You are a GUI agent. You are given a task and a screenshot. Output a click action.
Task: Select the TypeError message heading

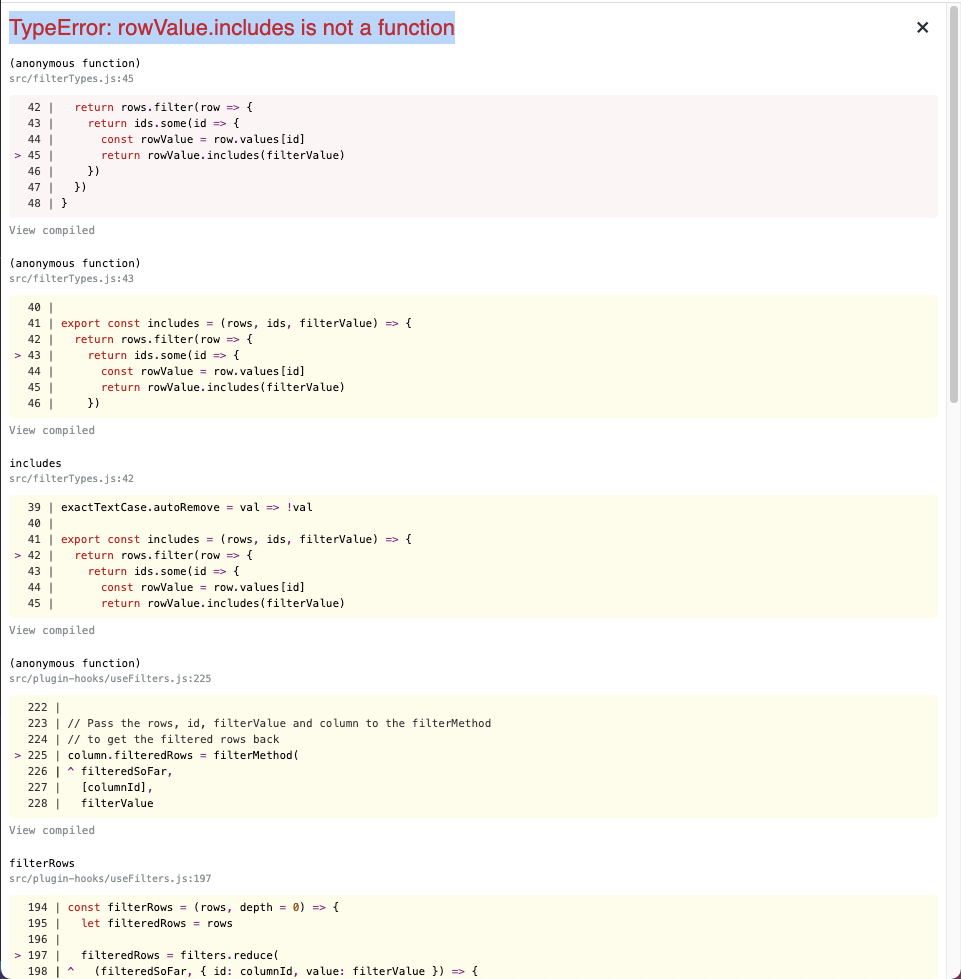(231, 28)
